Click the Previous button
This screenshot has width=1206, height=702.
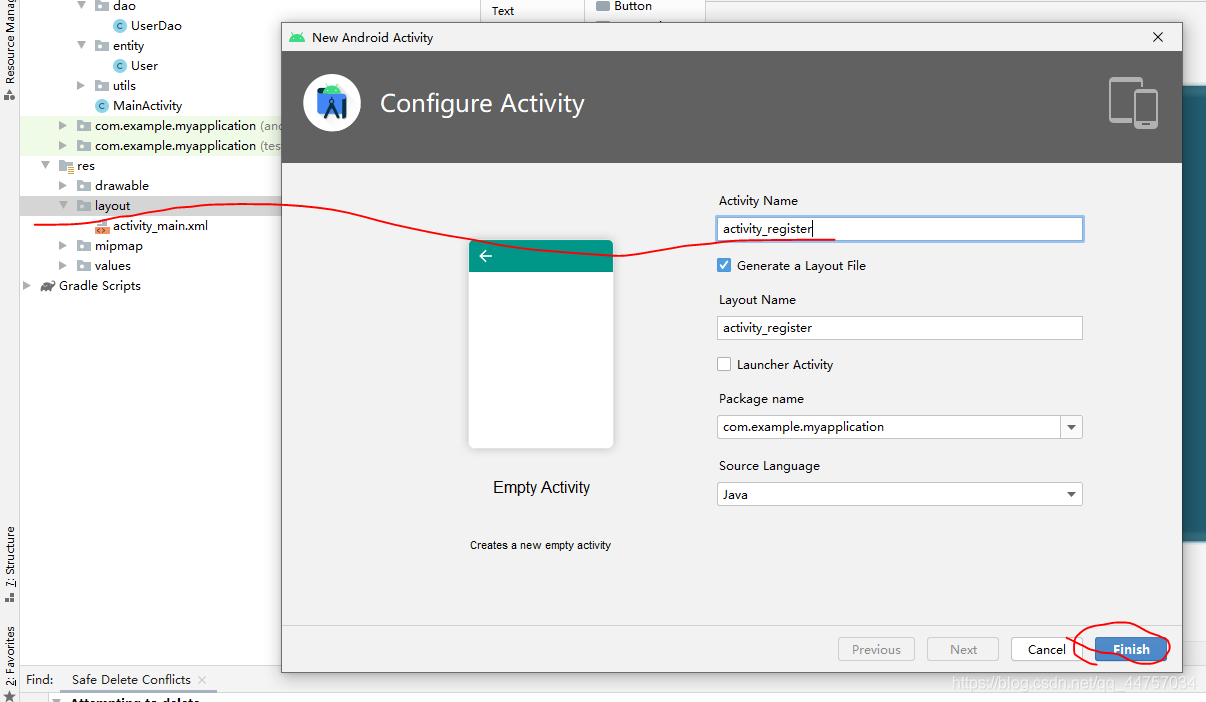[x=876, y=649]
